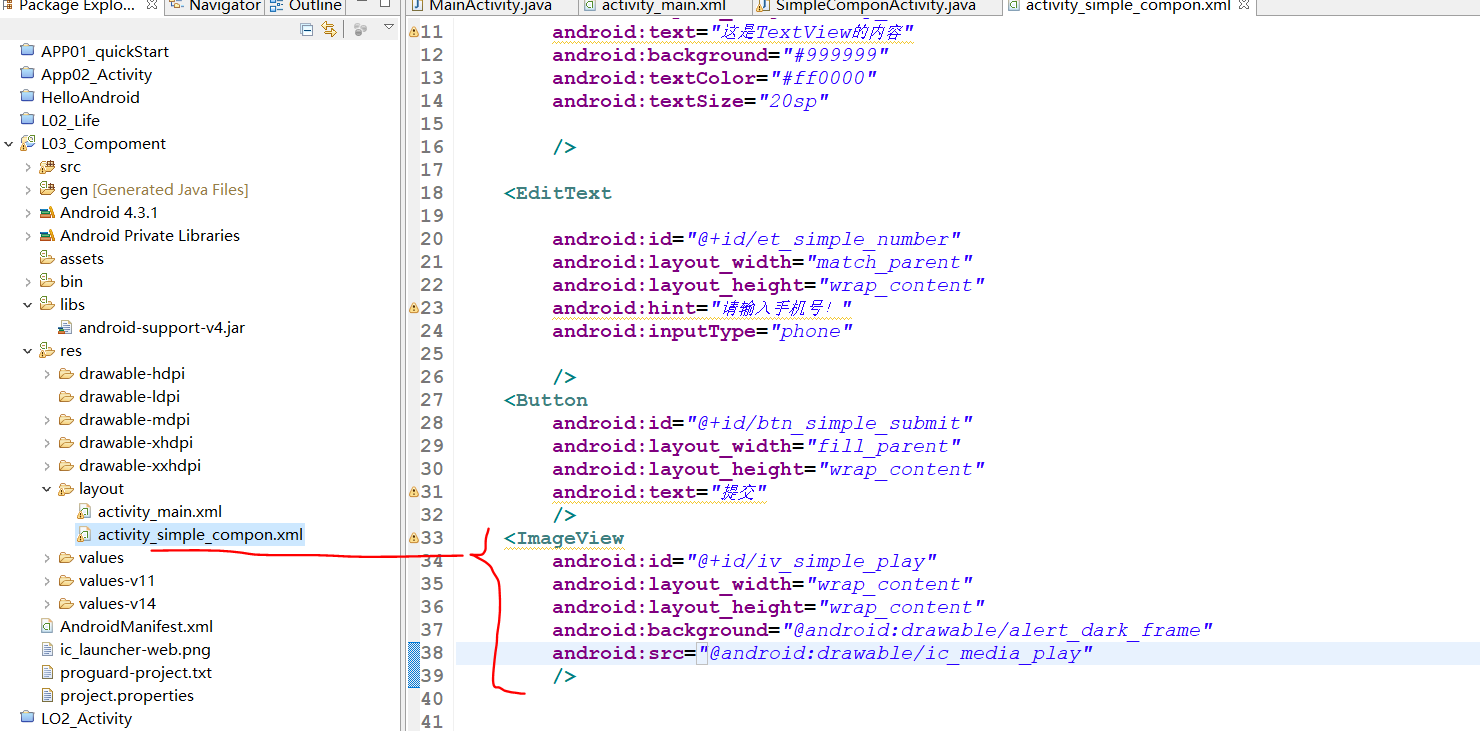This screenshot has width=1480, height=731.
Task: Click the Android 4.3.1 library icon
Action: click(47, 212)
